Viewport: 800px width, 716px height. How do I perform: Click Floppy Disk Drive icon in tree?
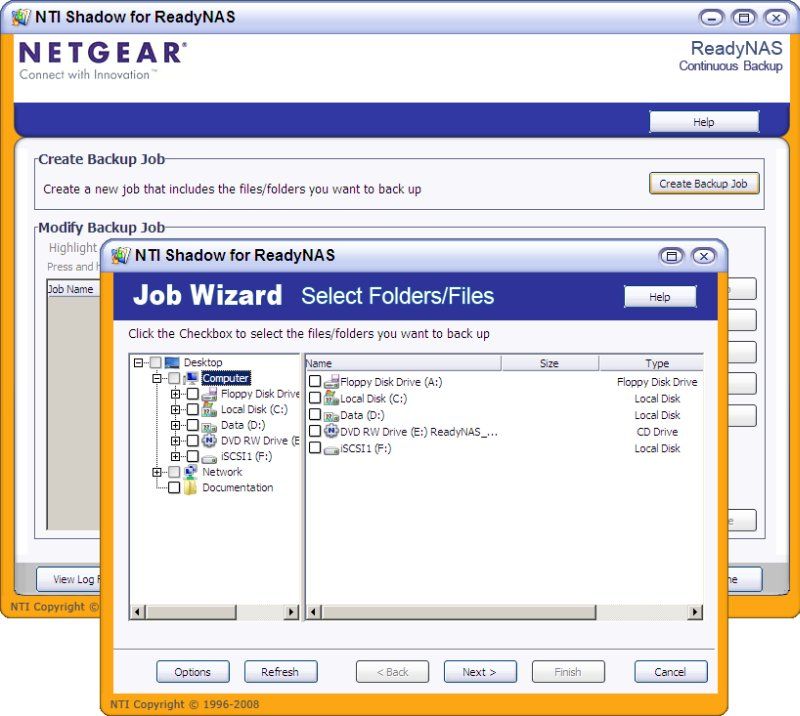coord(209,394)
